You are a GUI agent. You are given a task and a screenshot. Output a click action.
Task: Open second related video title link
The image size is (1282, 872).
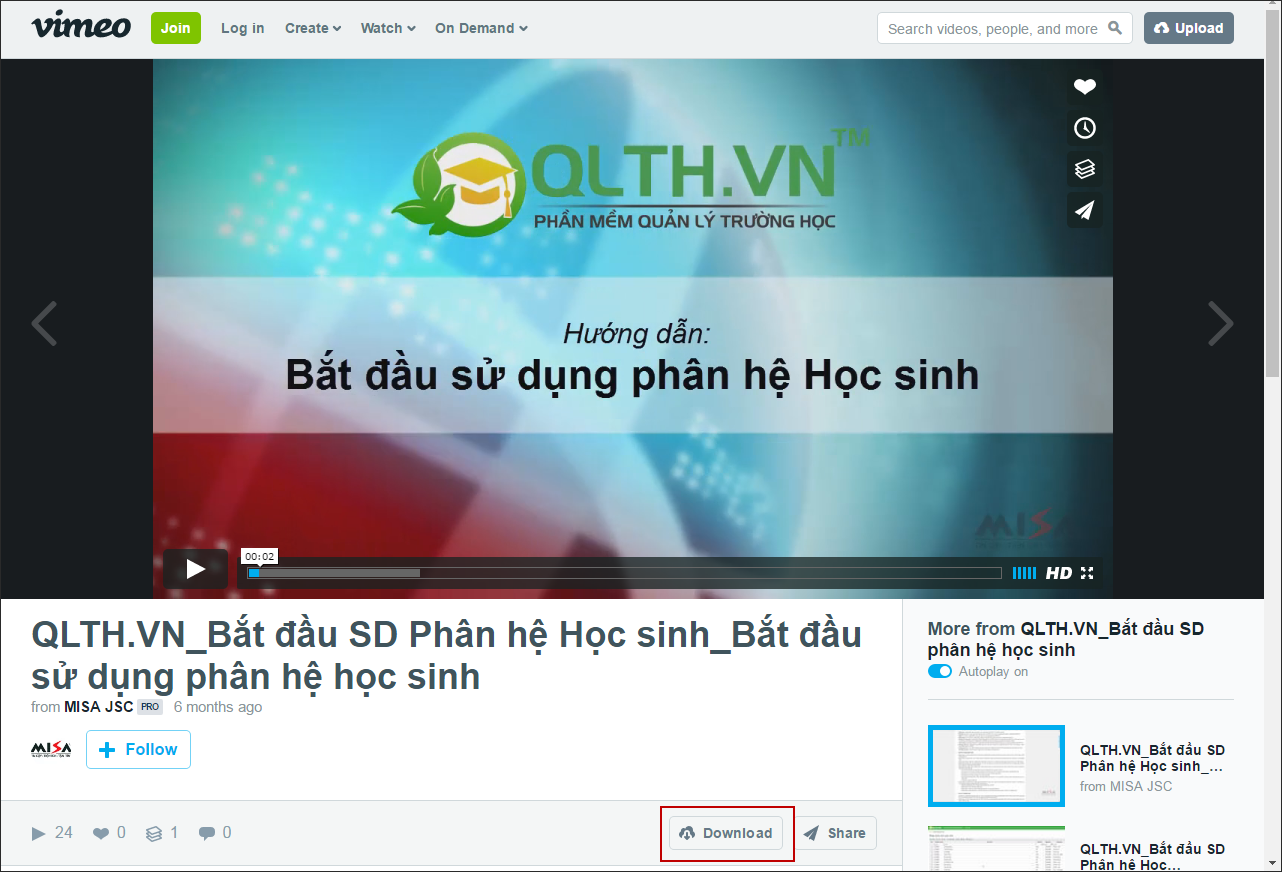(1153, 856)
